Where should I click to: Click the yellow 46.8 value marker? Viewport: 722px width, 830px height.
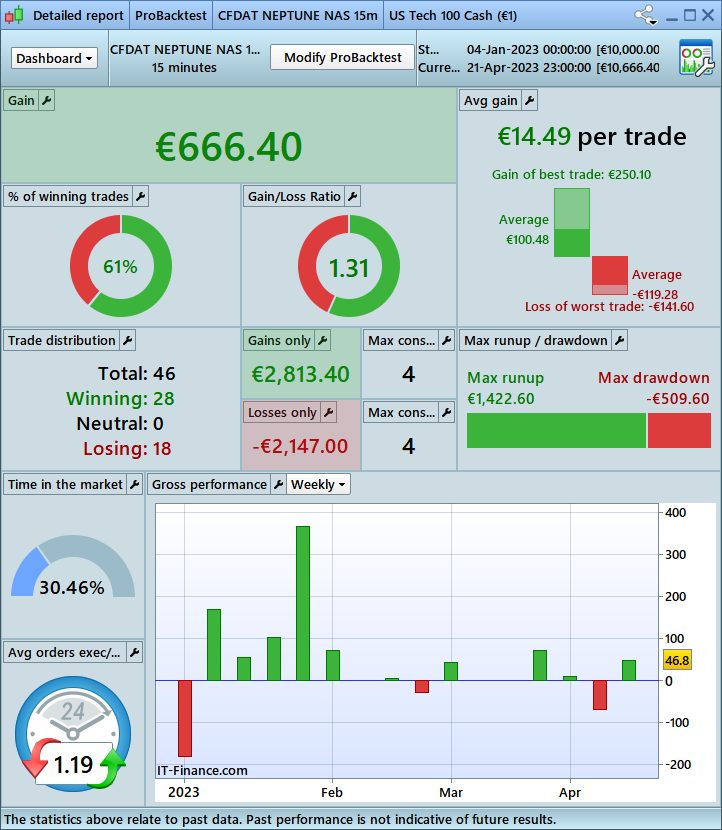click(677, 660)
